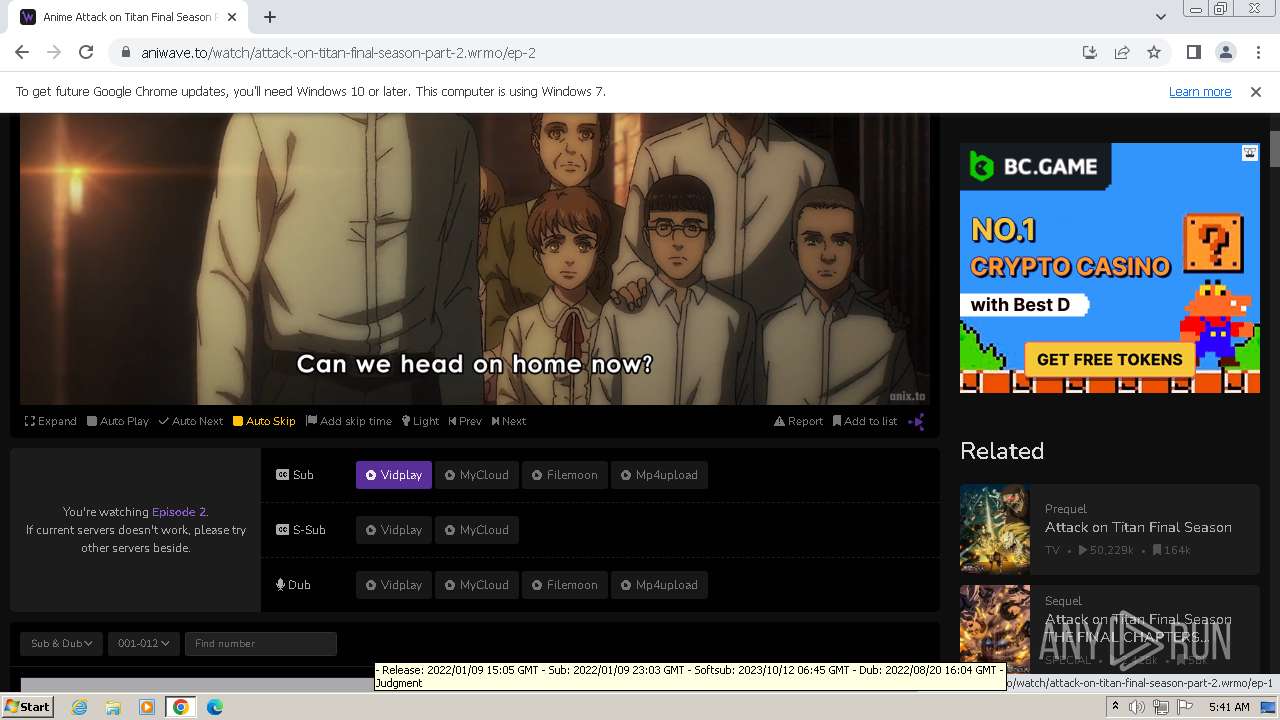The image size is (1280, 720).
Task: Select Dub Filemoon server
Action: 565,585
